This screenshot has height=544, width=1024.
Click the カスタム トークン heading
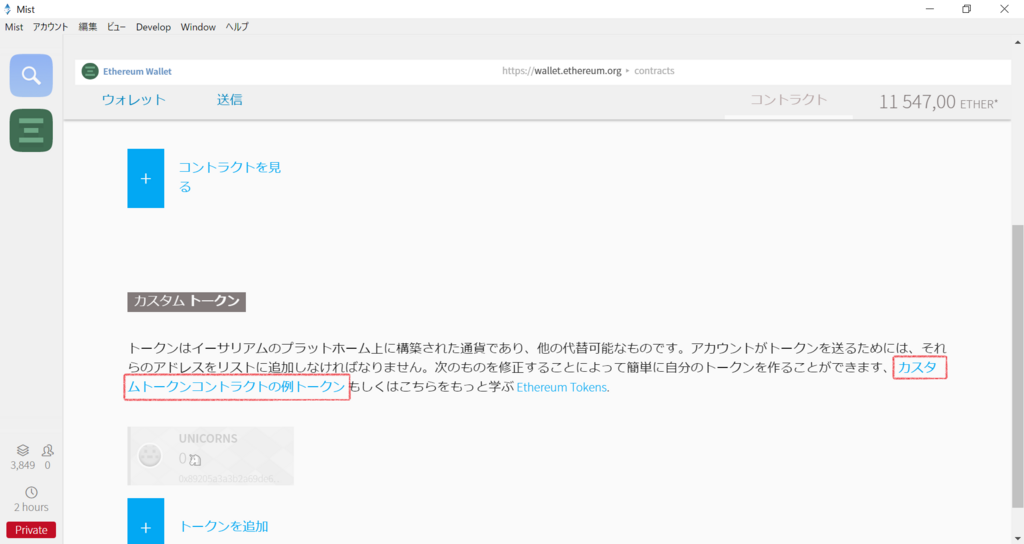coord(186,302)
